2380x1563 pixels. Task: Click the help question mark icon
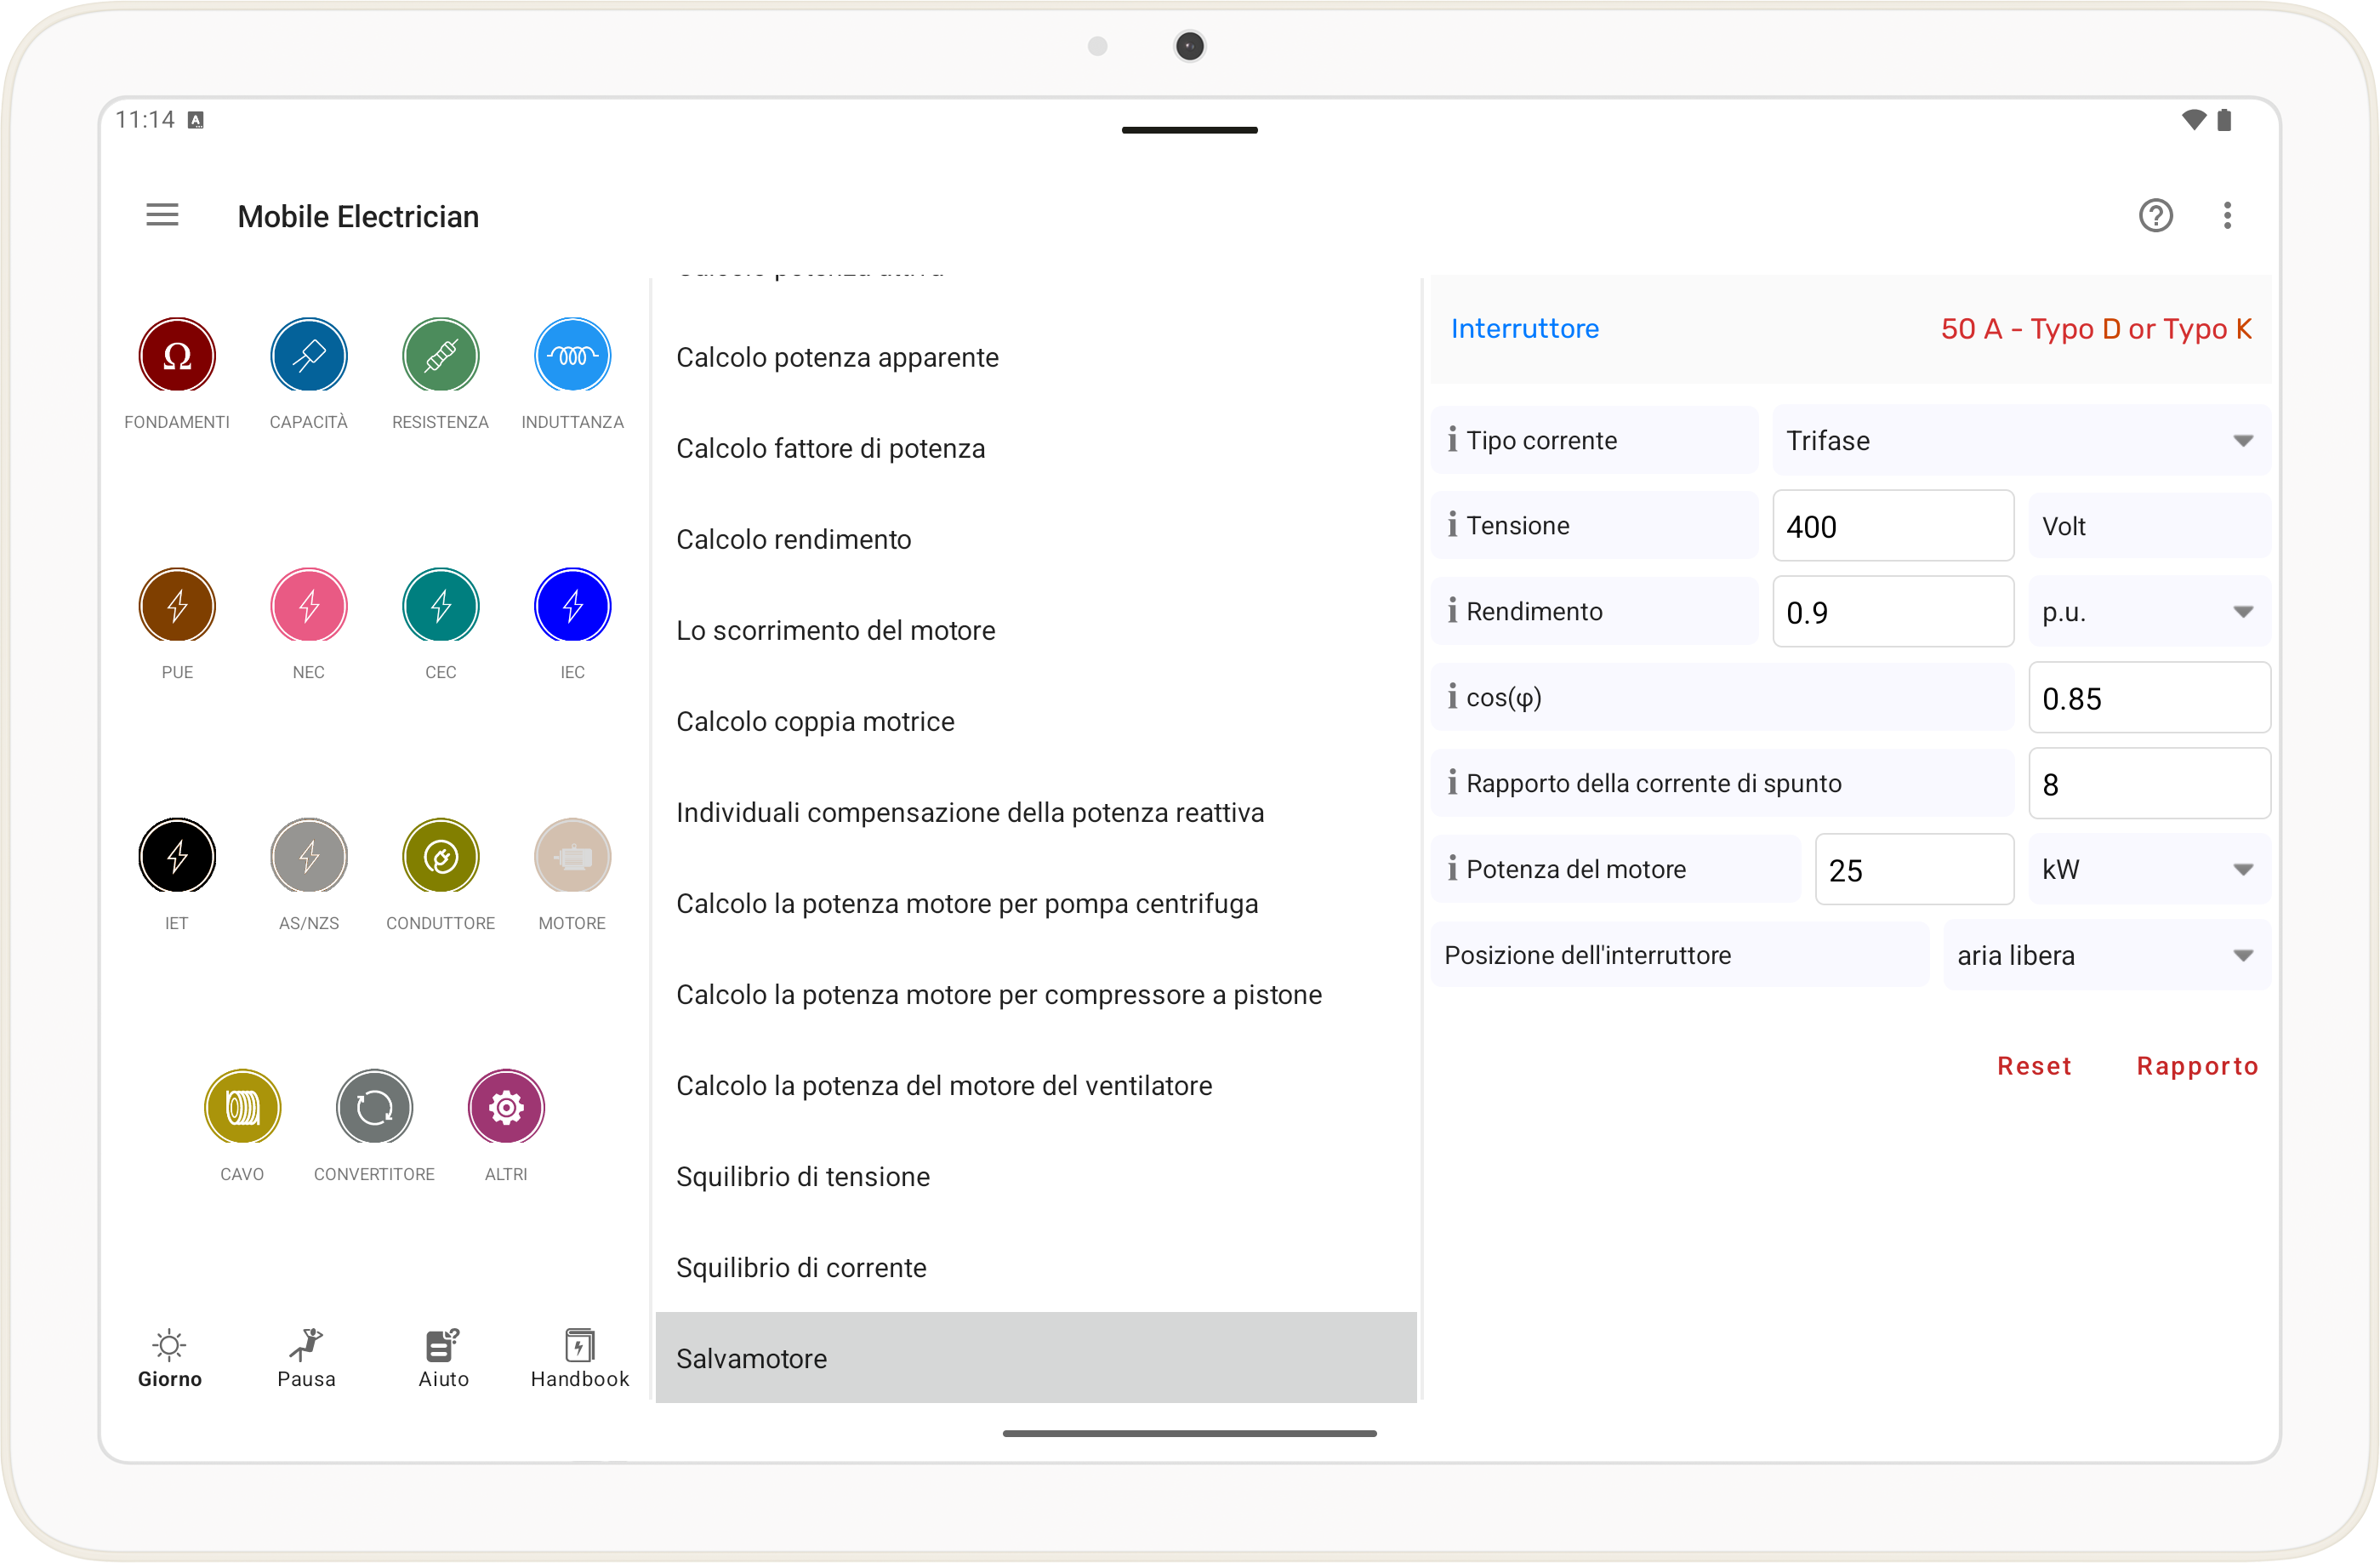pyautogui.click(x=2155, y=216)
